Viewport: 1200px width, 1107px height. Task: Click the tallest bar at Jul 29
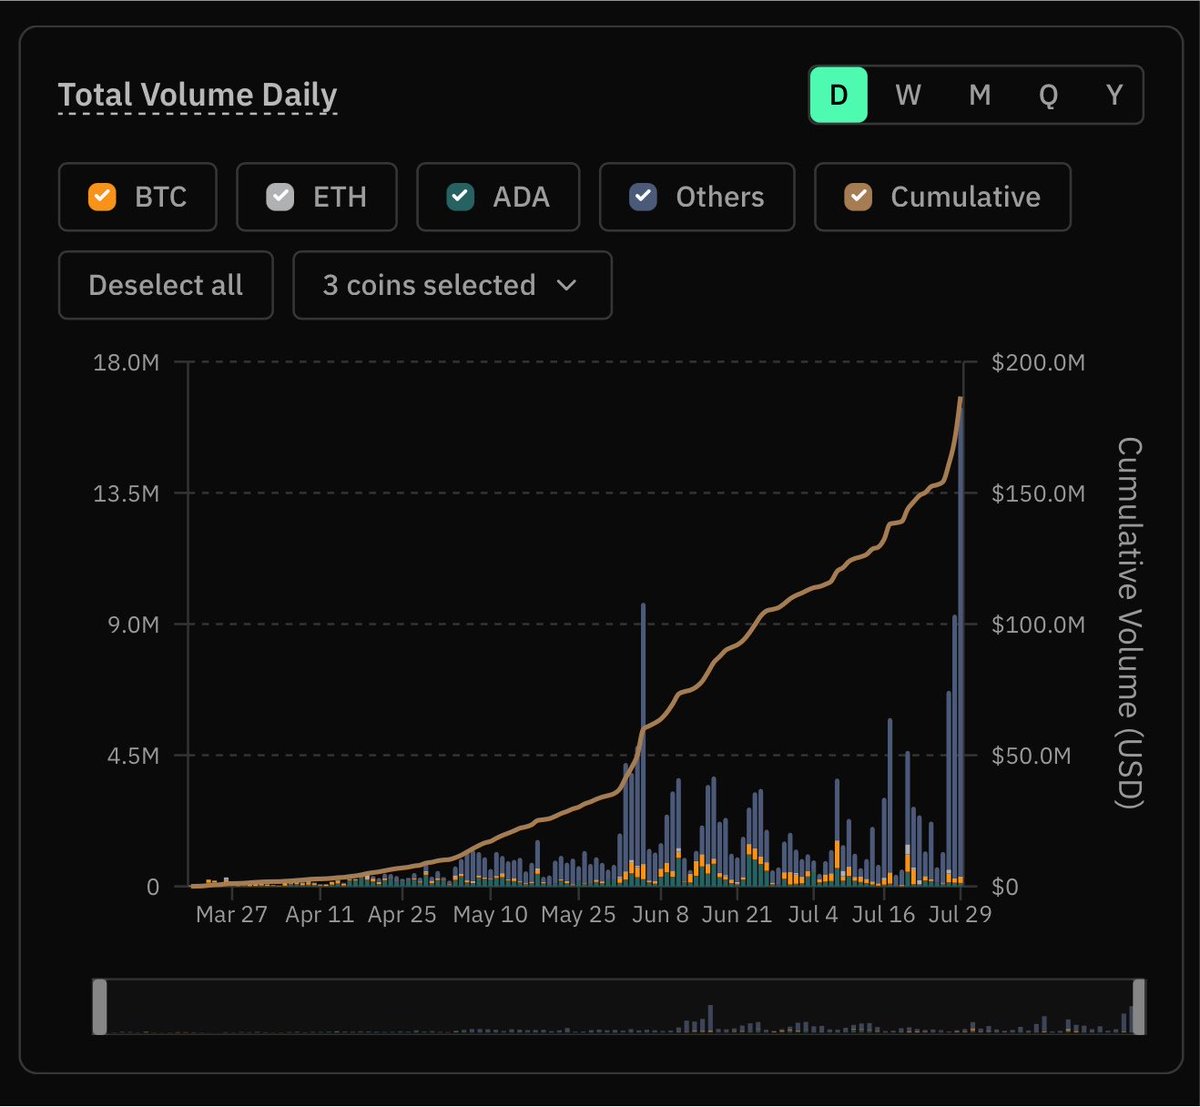click(962, 642)
